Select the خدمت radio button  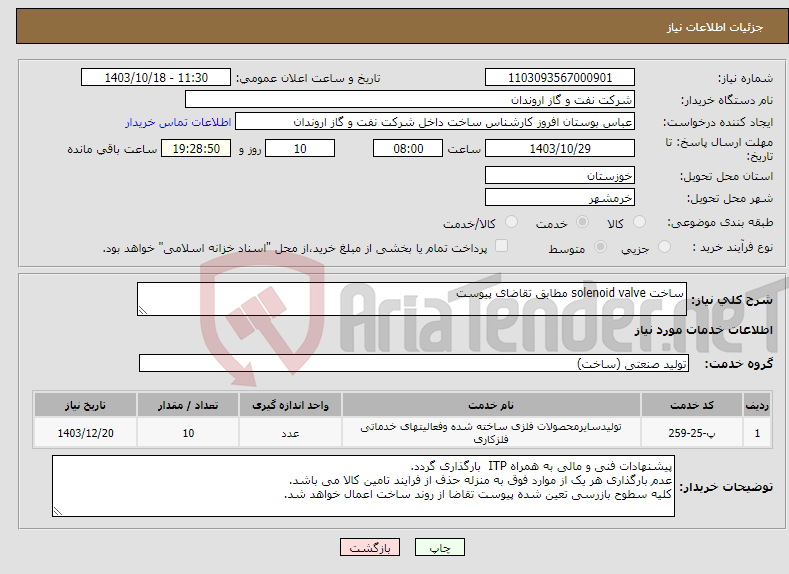[x=582, y=222]
